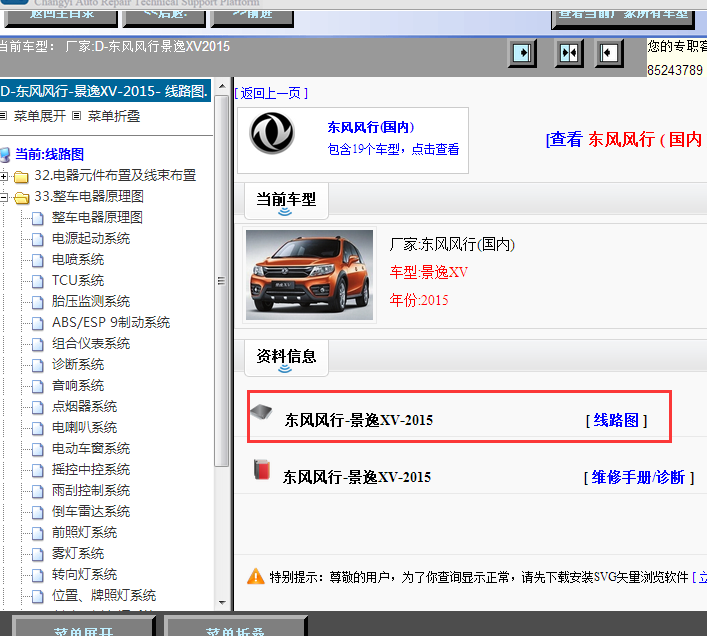Viewport: 707px width, 636px height.
Task: Open 胎压监测系统 tree item
Action: click(x=91, y=301)
